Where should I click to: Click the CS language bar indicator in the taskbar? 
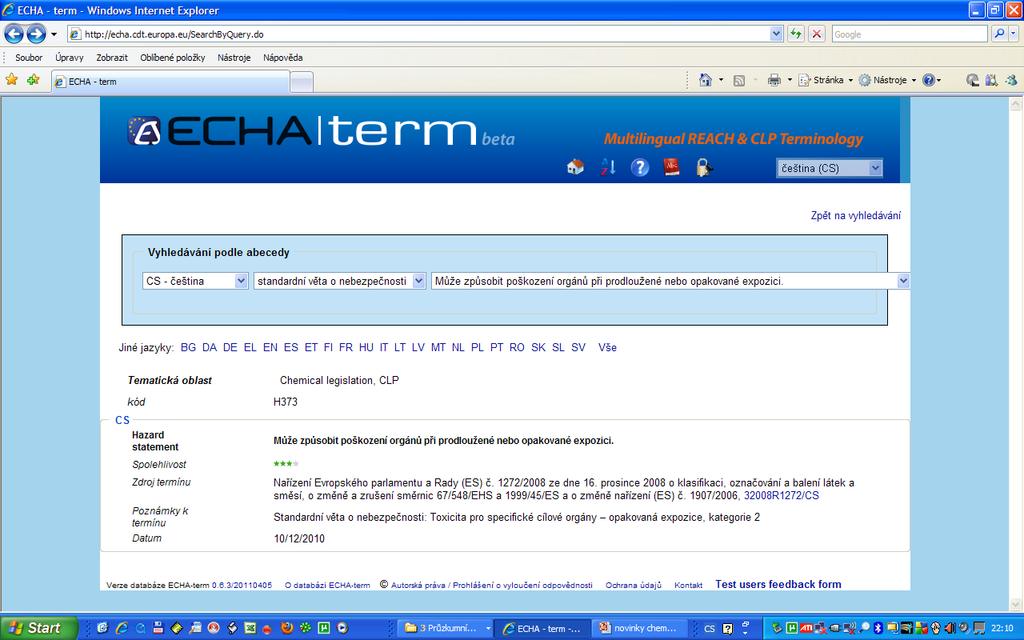tap(709, 629)
